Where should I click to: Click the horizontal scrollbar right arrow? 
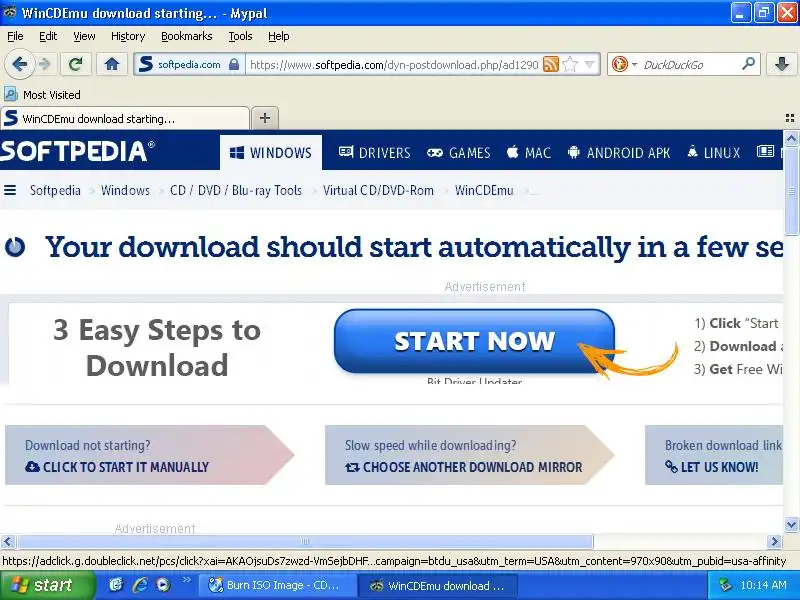click(774, 541)
